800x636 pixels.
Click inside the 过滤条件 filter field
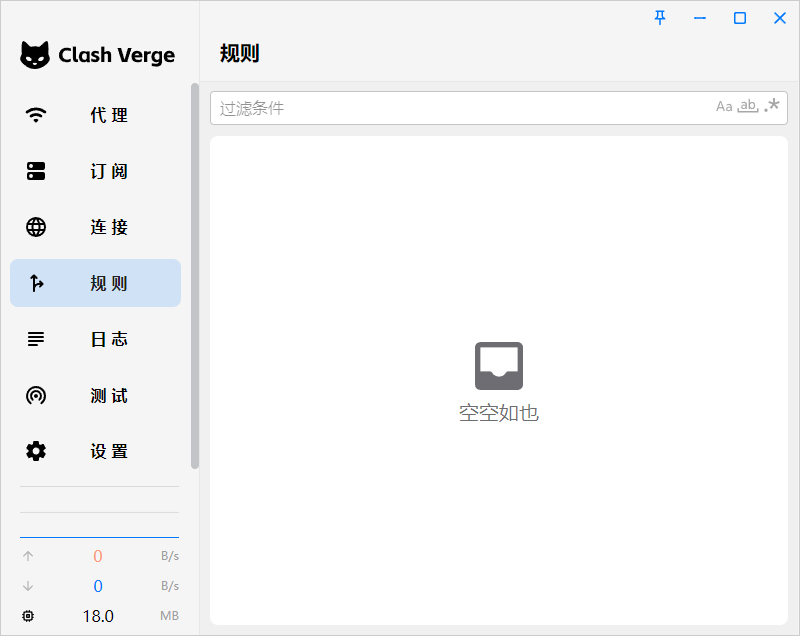click(400, 106)
